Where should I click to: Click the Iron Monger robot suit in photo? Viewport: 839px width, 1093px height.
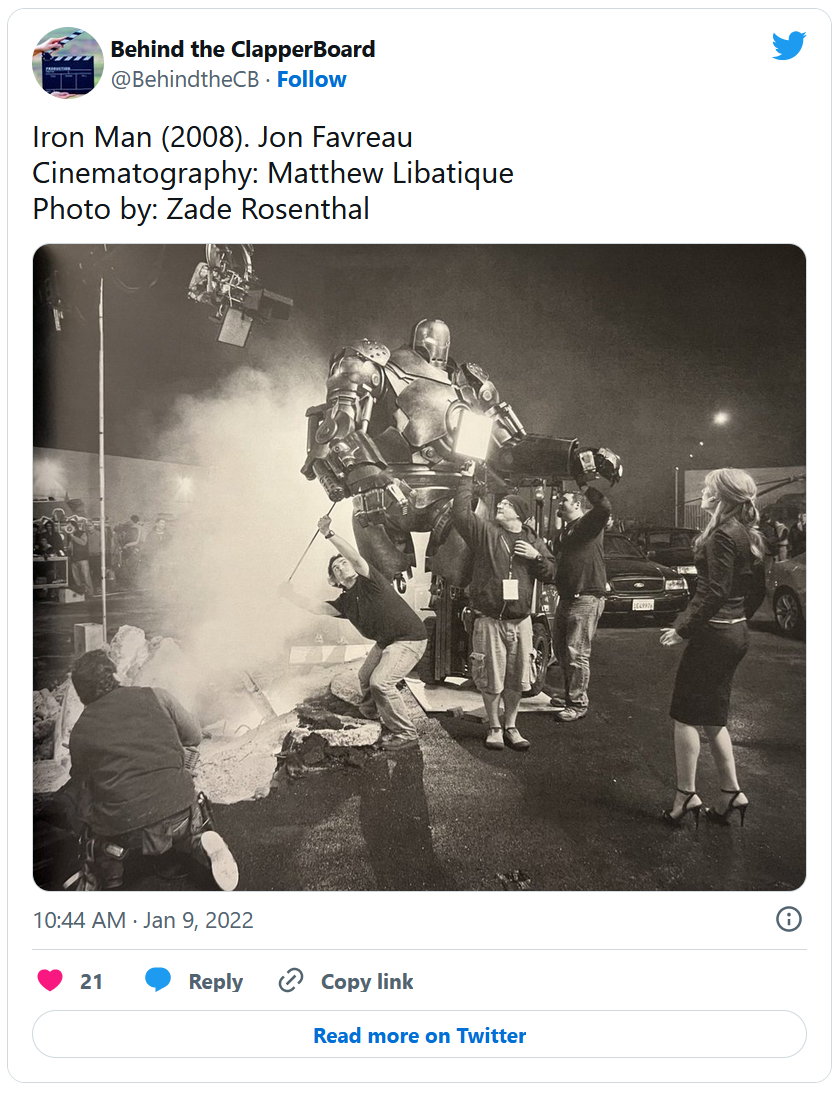(x=420, y=420)
